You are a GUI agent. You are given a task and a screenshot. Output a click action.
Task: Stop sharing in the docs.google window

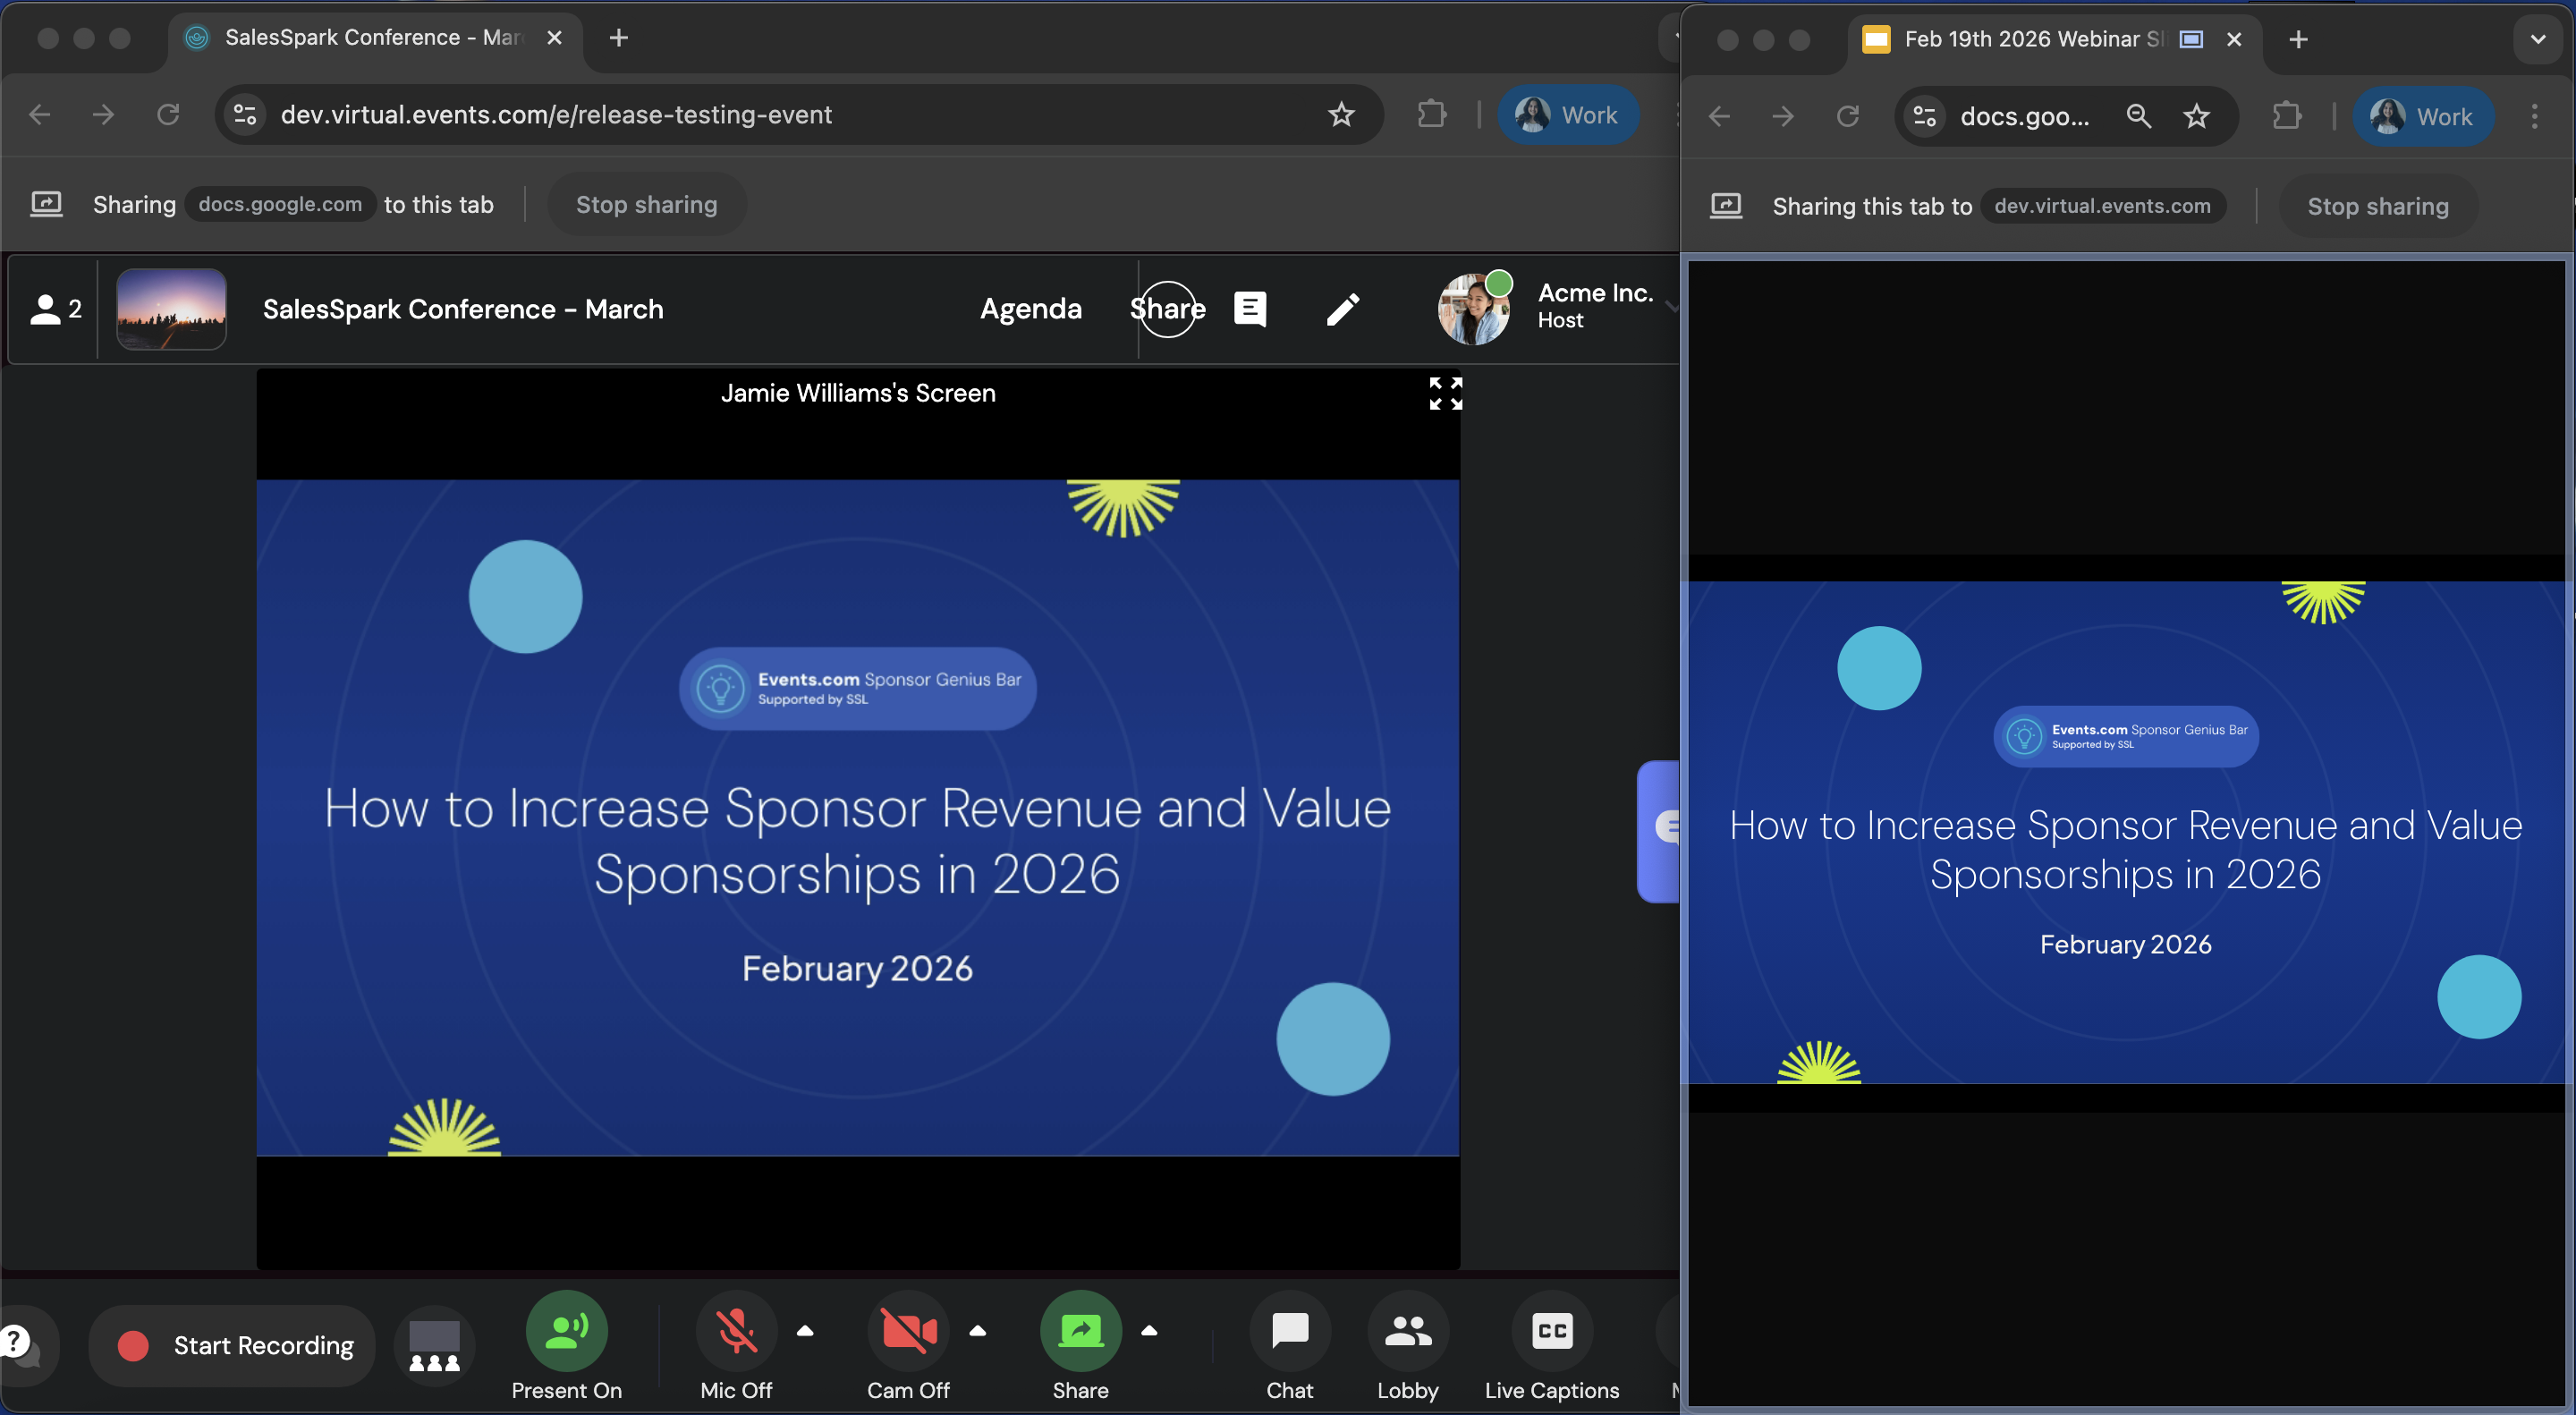pyautogui.click(x=2377, y=206)
